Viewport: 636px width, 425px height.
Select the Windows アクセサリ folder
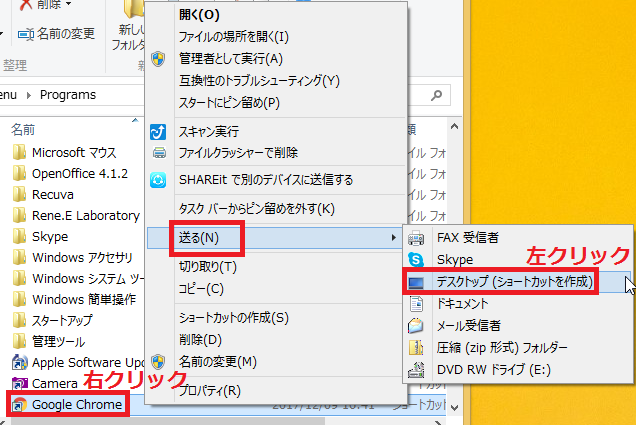pos(72,258)
